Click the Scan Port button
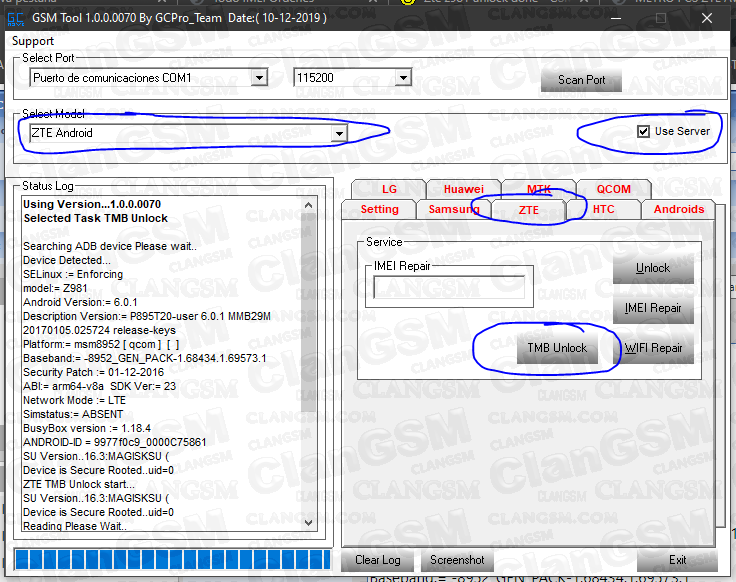The height and width of the screenshot is (582, 736). [x=581, y=80]
